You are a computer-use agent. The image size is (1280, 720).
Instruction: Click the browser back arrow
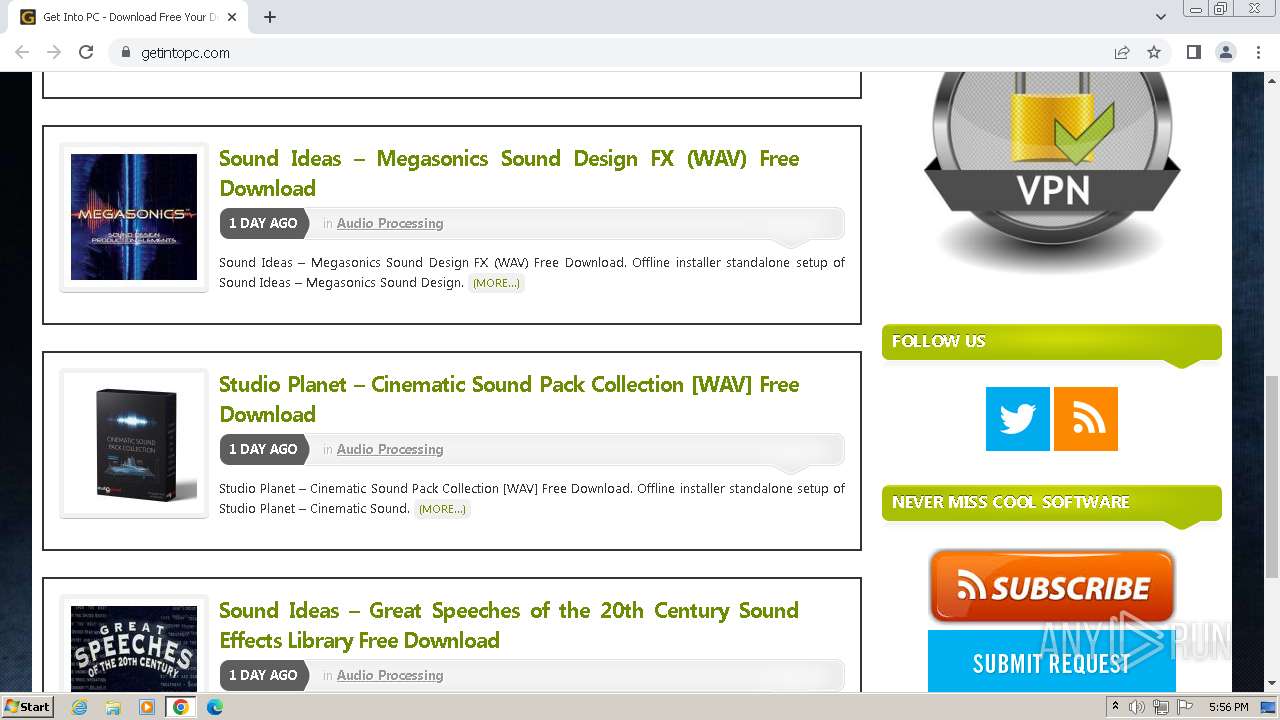click(x=22, y=52)
